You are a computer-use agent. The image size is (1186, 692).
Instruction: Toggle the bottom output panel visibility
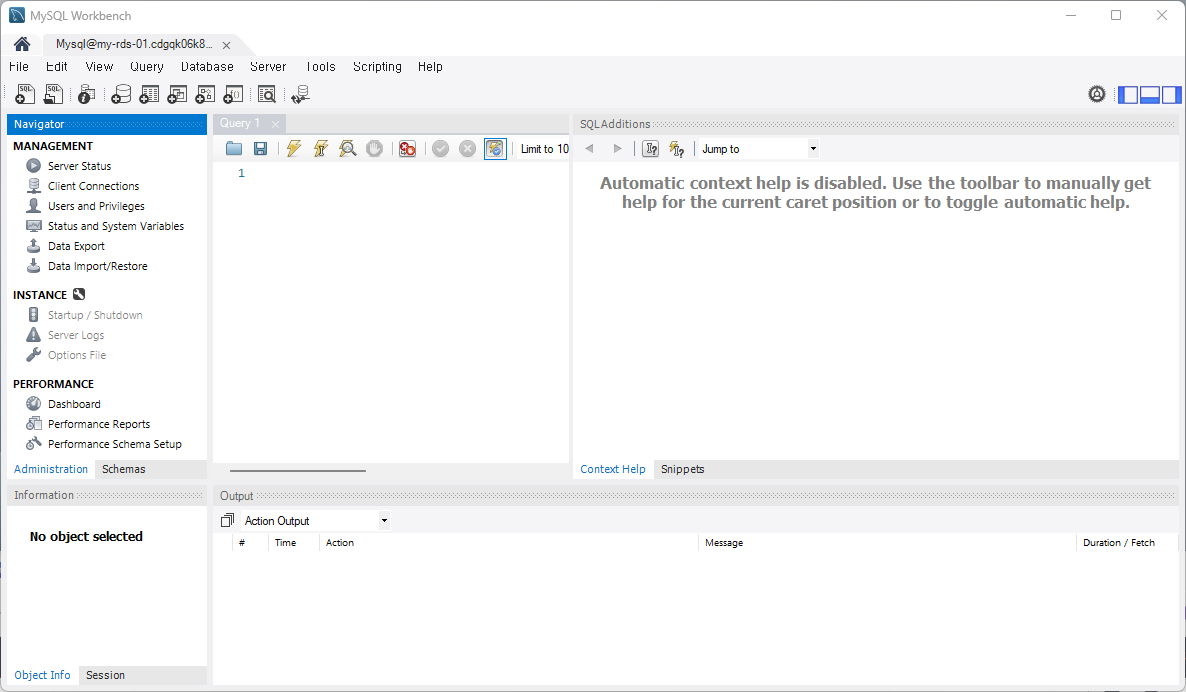1150,95
